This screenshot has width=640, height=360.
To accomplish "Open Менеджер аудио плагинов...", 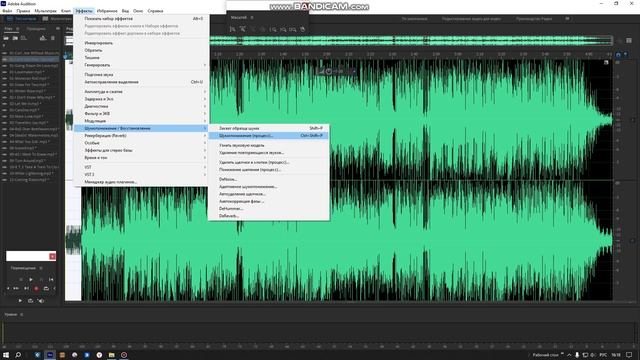I will pos(141,182).
